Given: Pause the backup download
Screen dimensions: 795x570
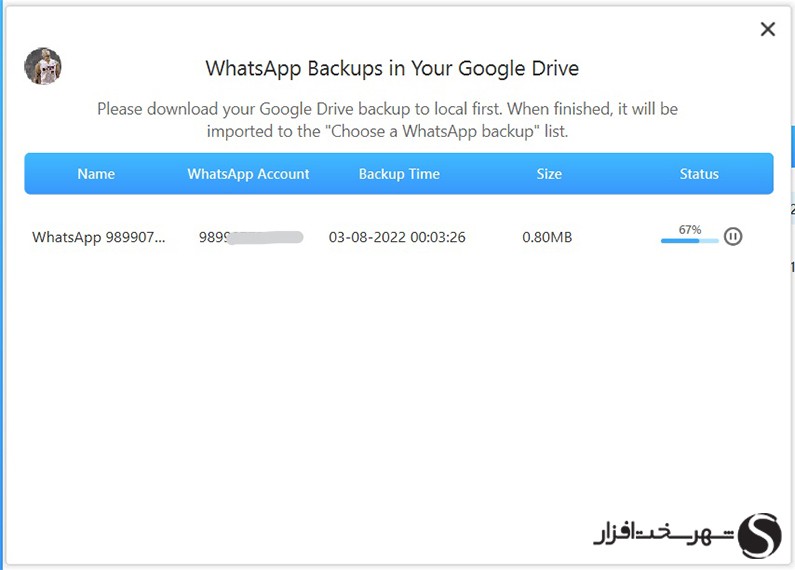Looking at the screenshot, I should pos(733,236).
